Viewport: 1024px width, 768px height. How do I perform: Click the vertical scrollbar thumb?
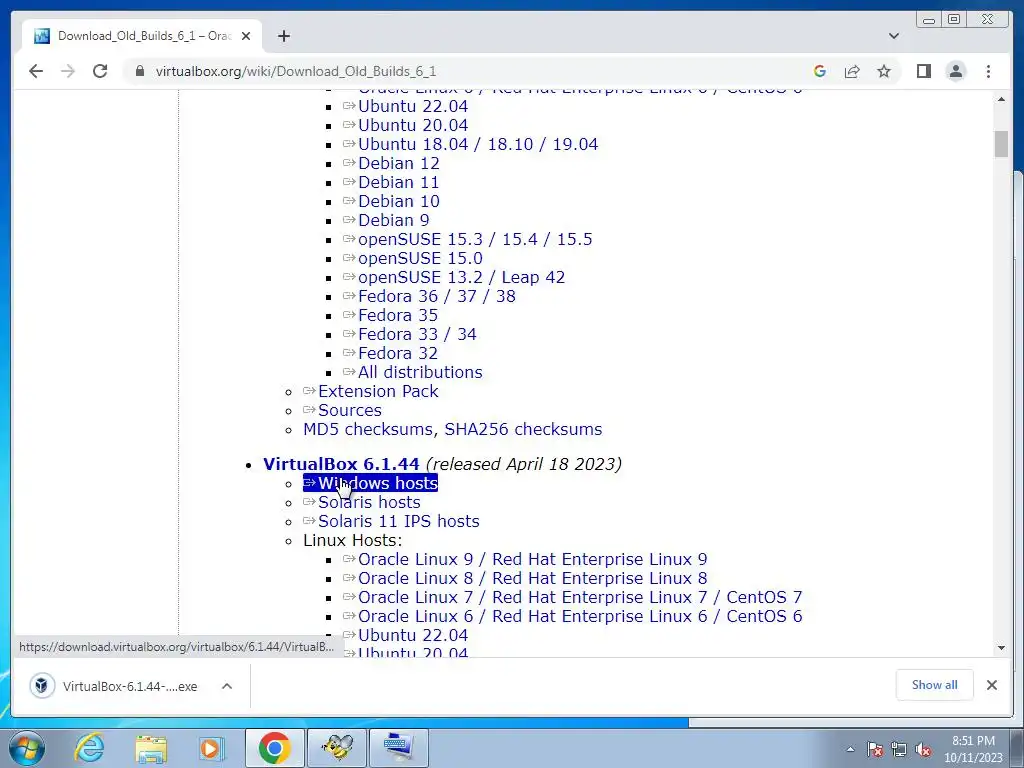1001,144
